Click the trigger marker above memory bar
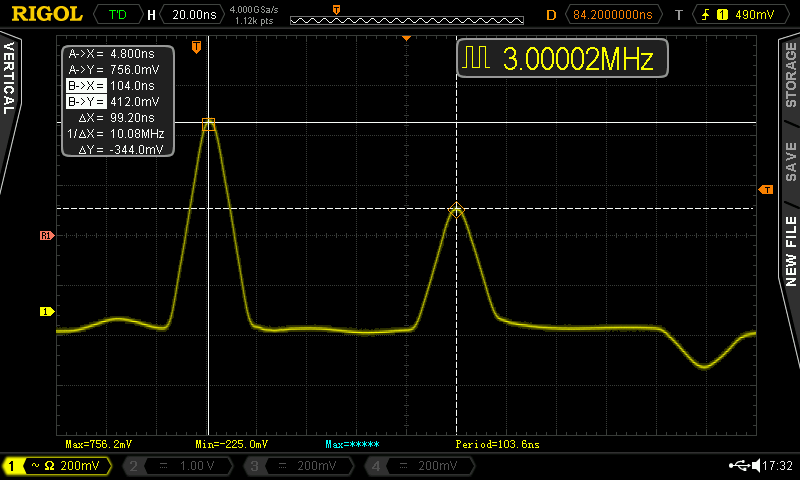 pyautogui.click(x=336, y=10)
